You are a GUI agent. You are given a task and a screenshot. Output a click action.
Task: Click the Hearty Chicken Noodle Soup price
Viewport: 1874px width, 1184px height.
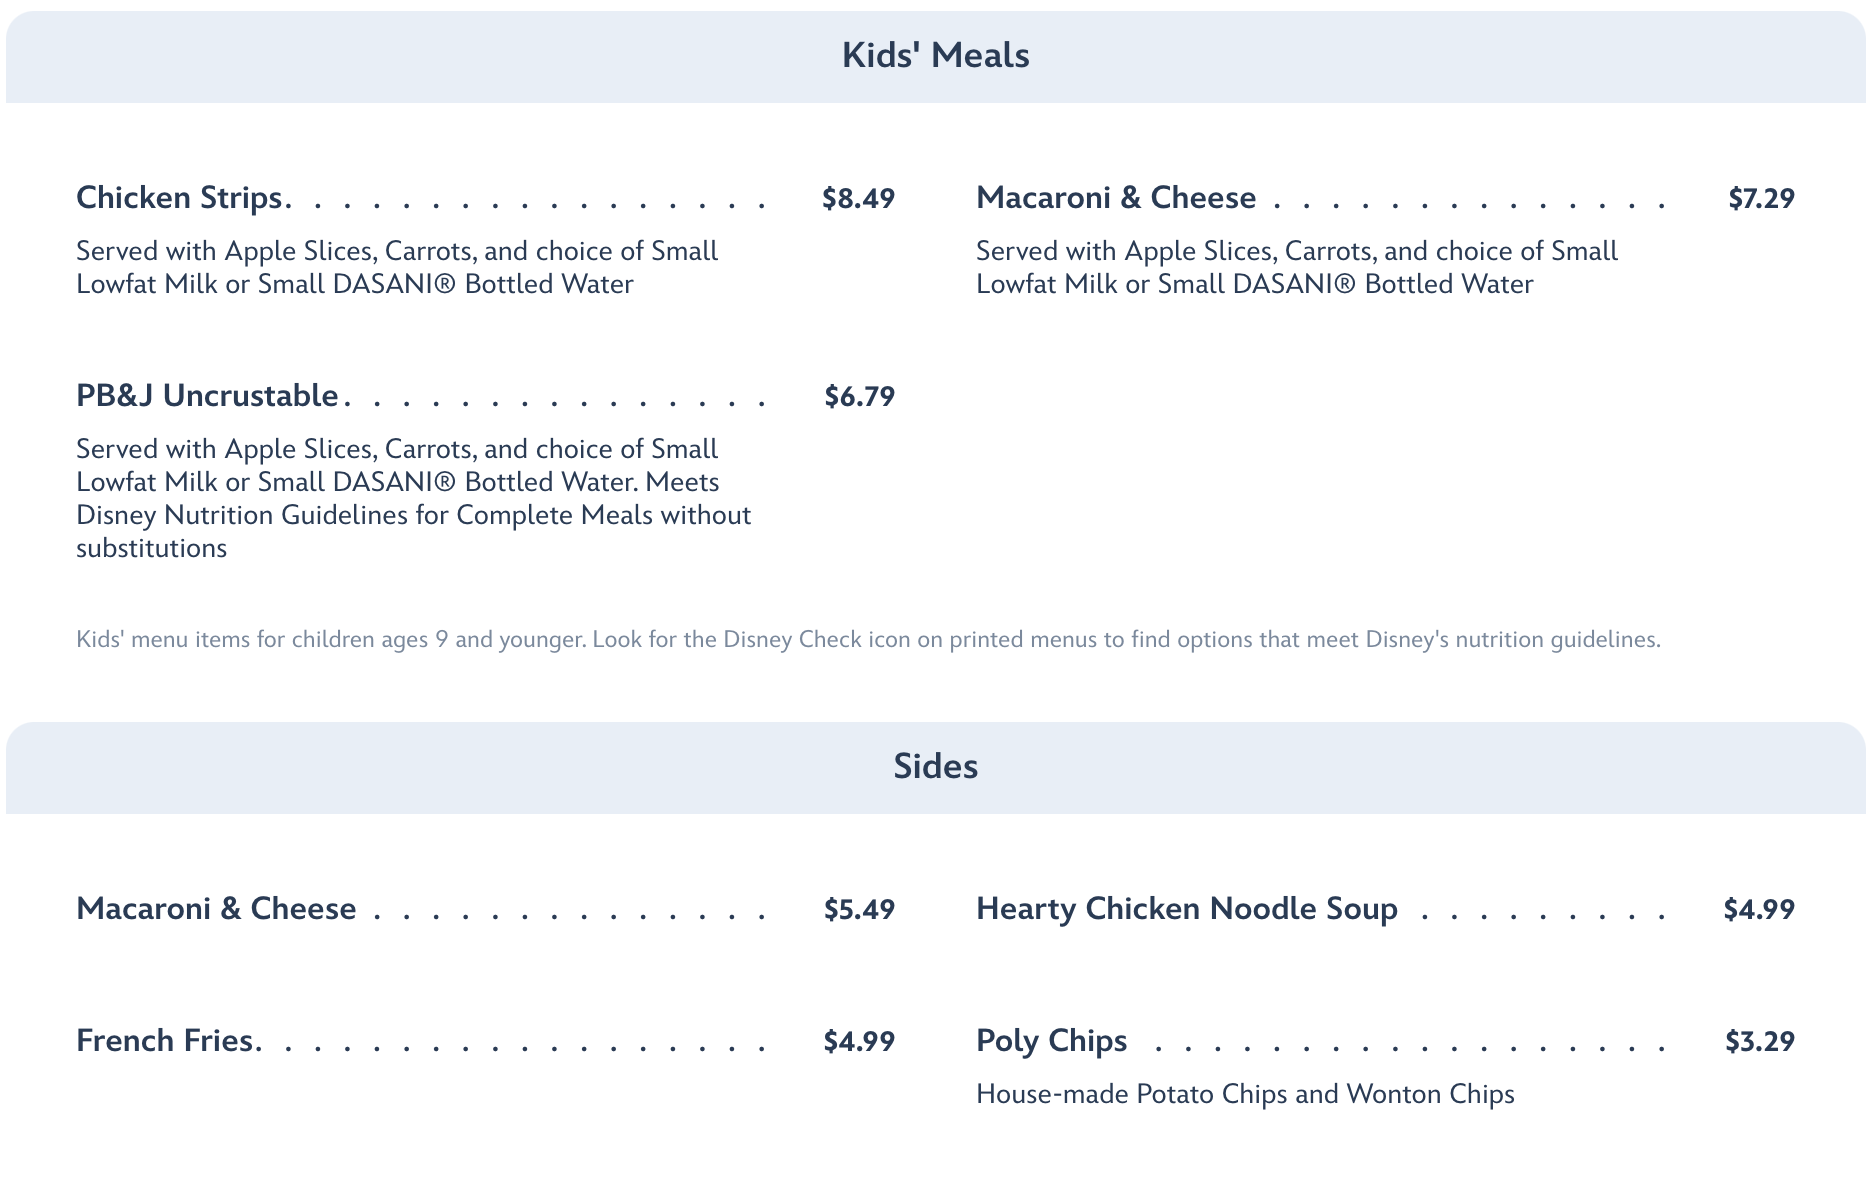click(1759, 909)
